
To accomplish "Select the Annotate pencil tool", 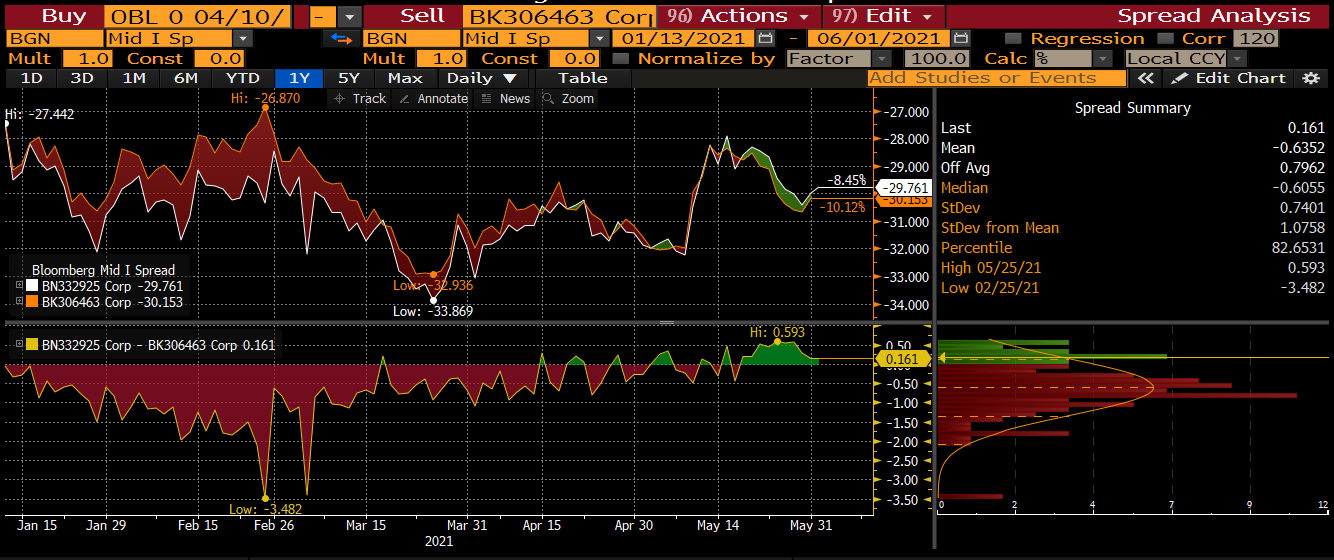I will [433, 98].
